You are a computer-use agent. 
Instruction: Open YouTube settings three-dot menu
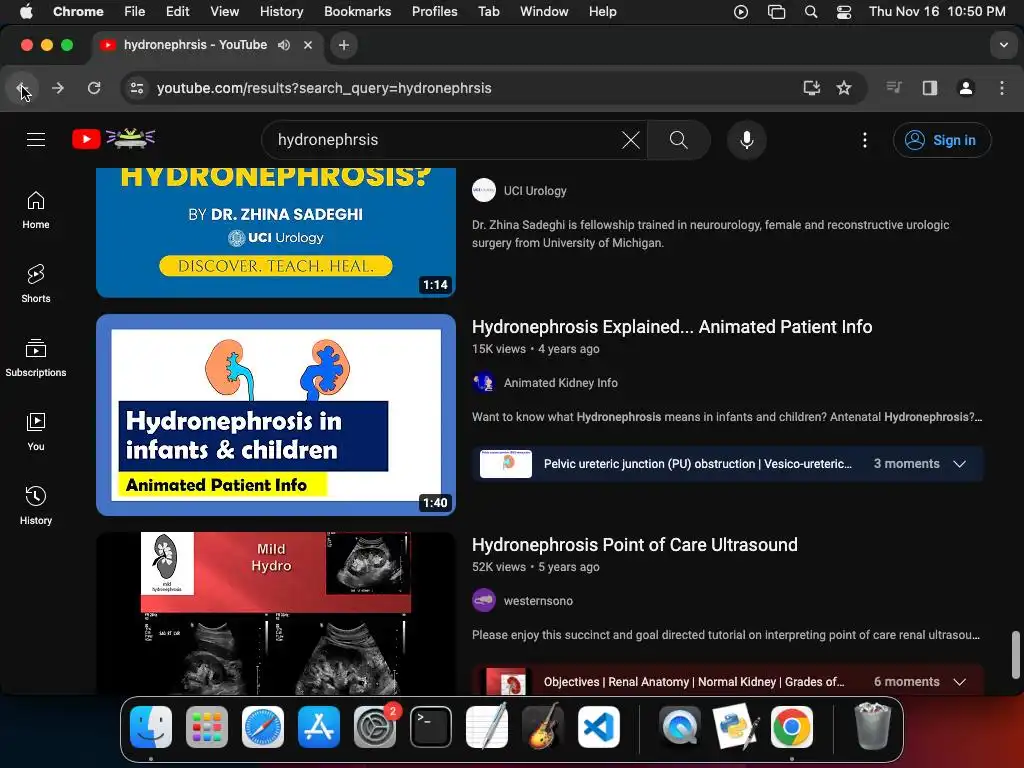(x=865, y=140)
